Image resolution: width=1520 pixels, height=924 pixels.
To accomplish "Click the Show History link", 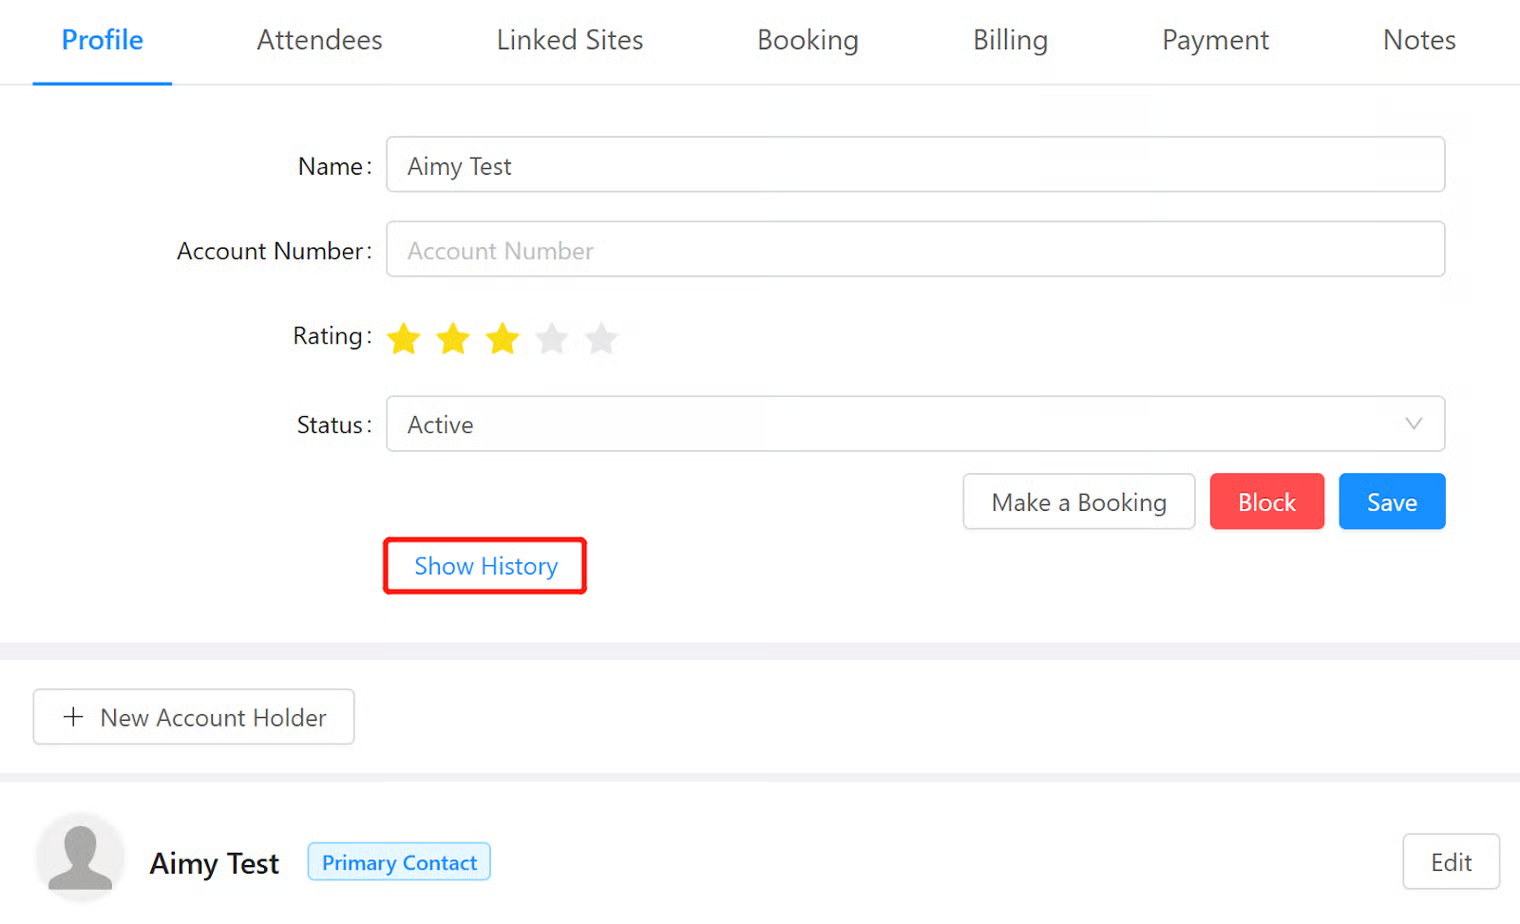I will tap(486, 566).
